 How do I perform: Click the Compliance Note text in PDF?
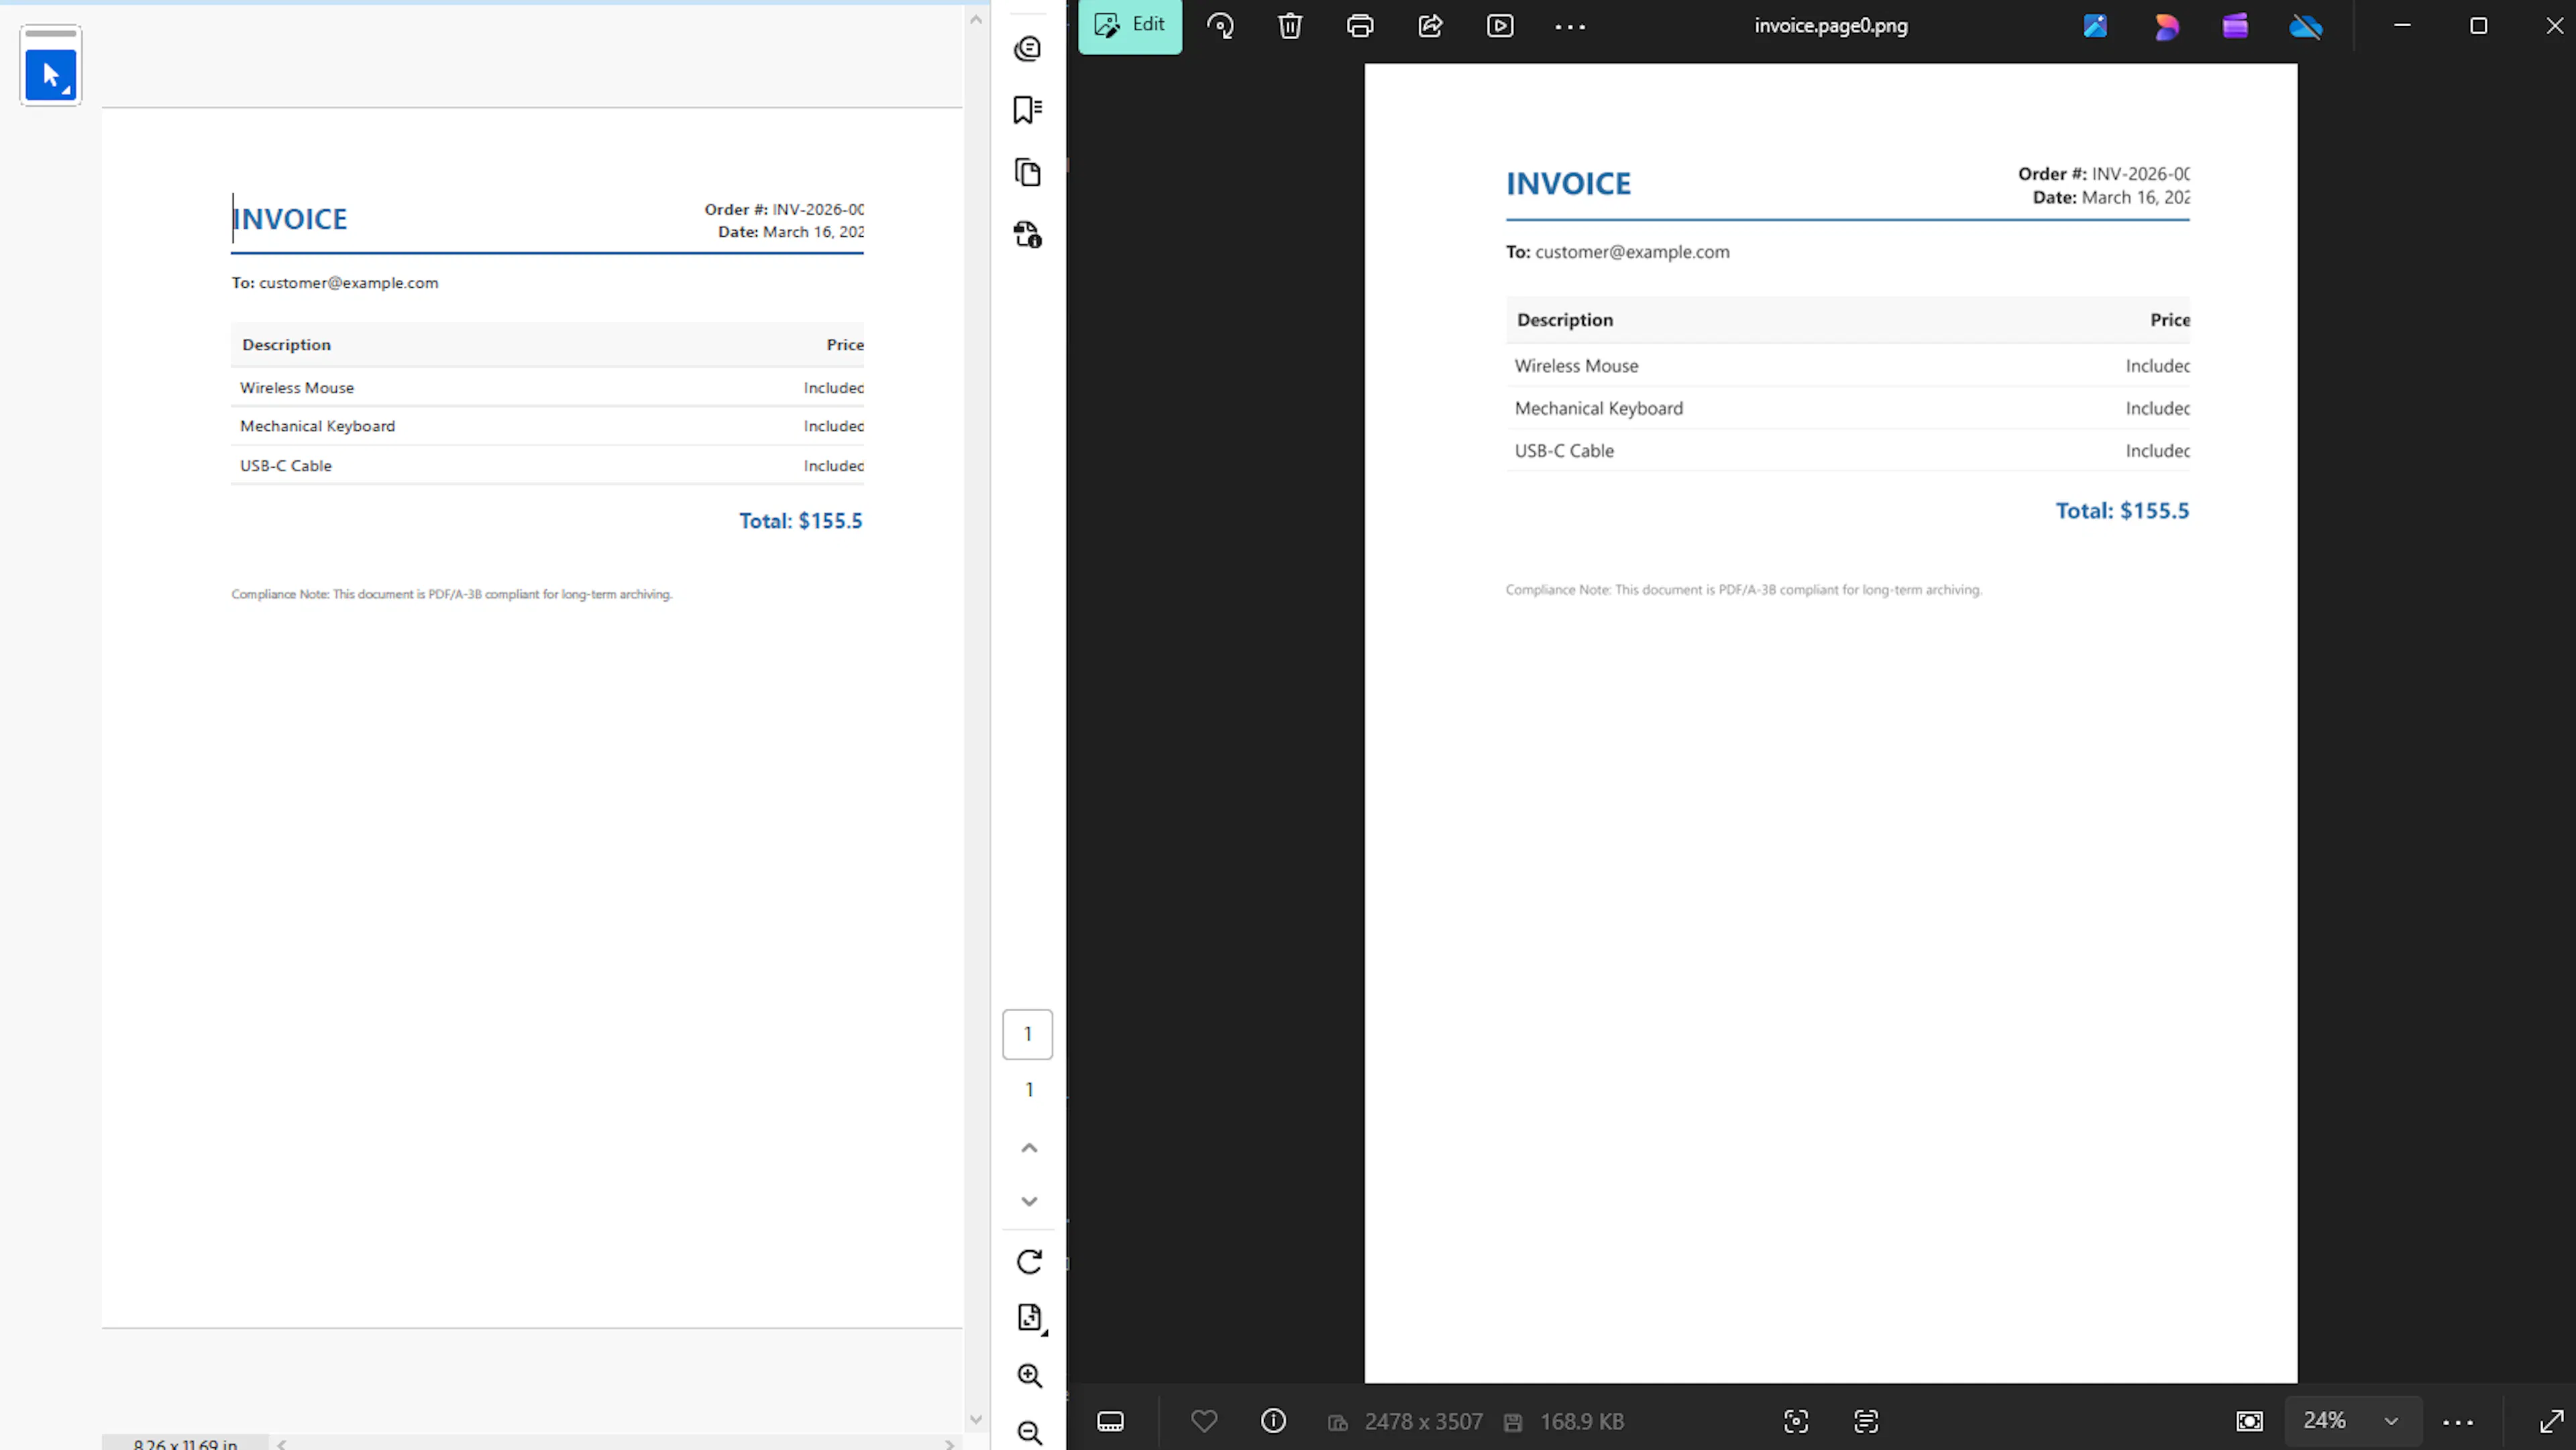[x=452, y=594]
